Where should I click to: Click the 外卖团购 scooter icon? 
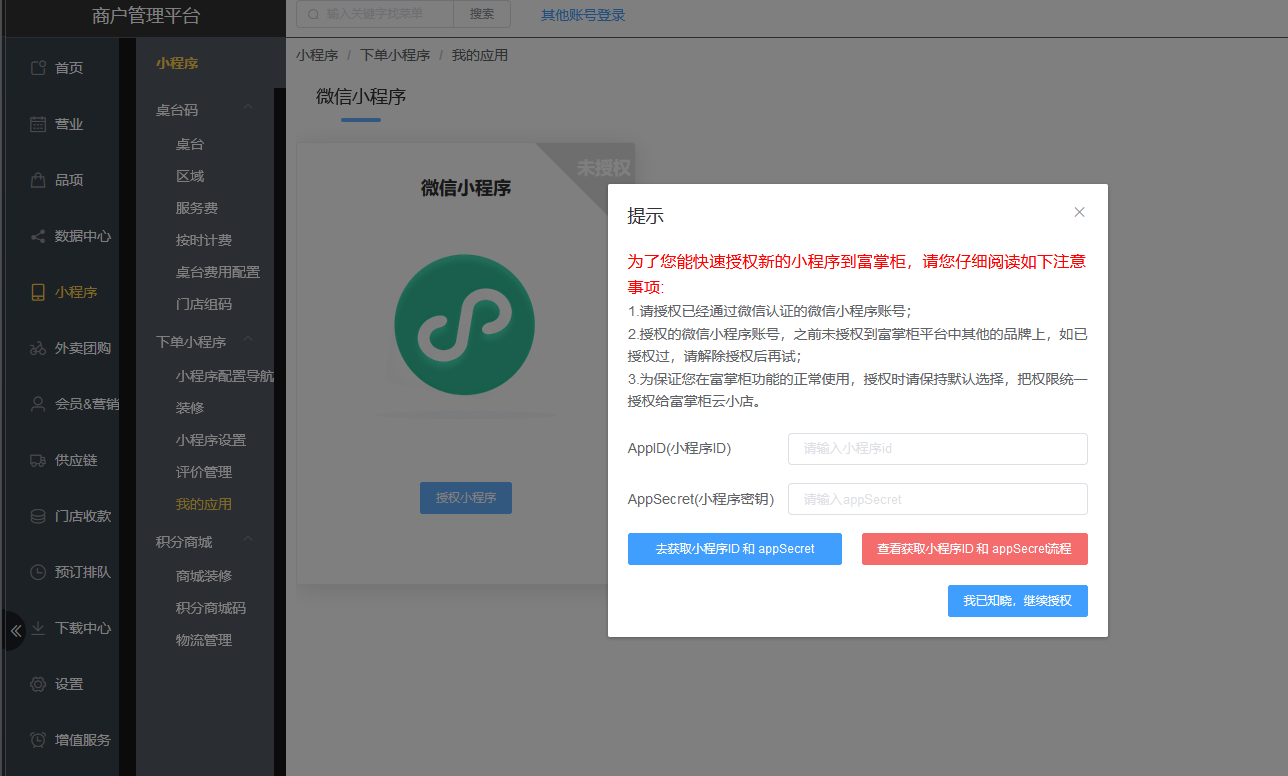coord(38,348)
